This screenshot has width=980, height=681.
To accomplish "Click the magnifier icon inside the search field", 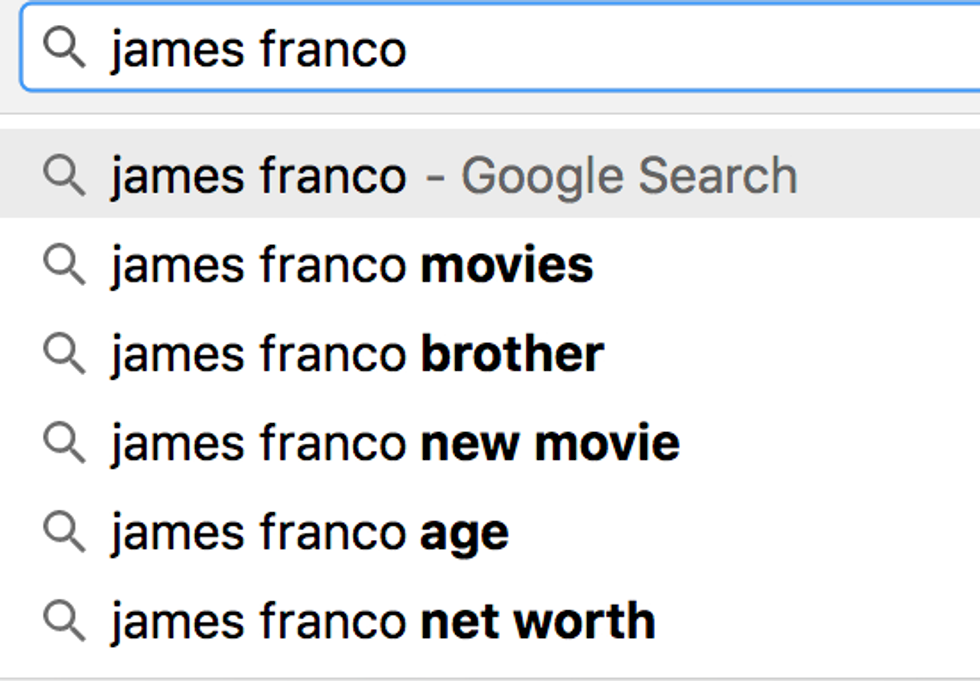I will point(66,47).
